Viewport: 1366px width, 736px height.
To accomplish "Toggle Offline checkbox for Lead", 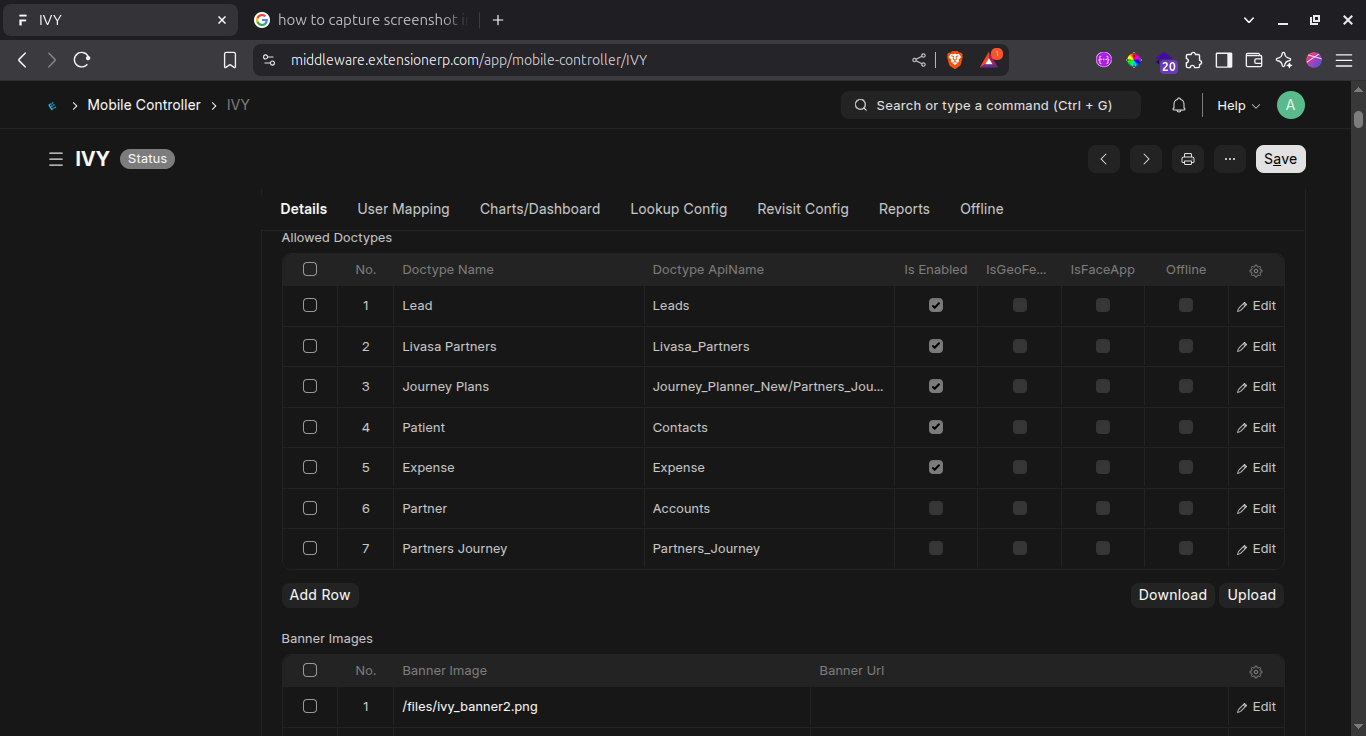I will tap(1186, 305).
